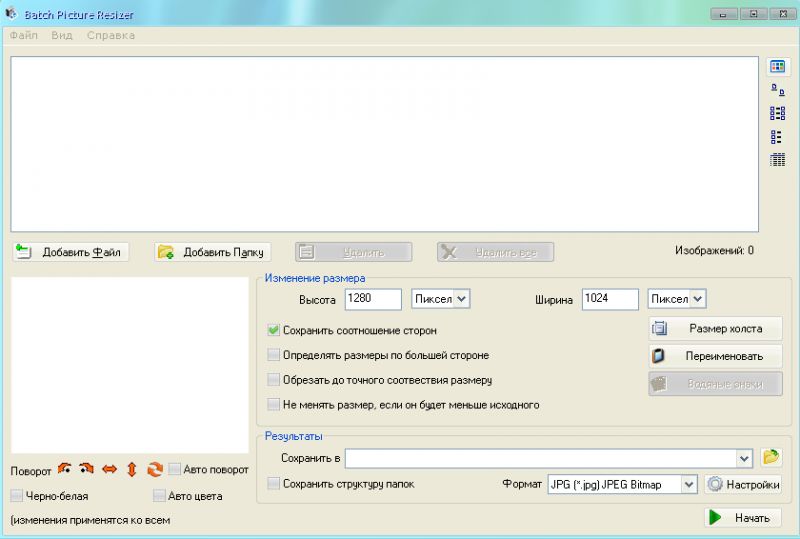Open the 'Сохранить в' path dropdown
The height and width of the screenshot is (539, 800).
(x=743, y=458)
